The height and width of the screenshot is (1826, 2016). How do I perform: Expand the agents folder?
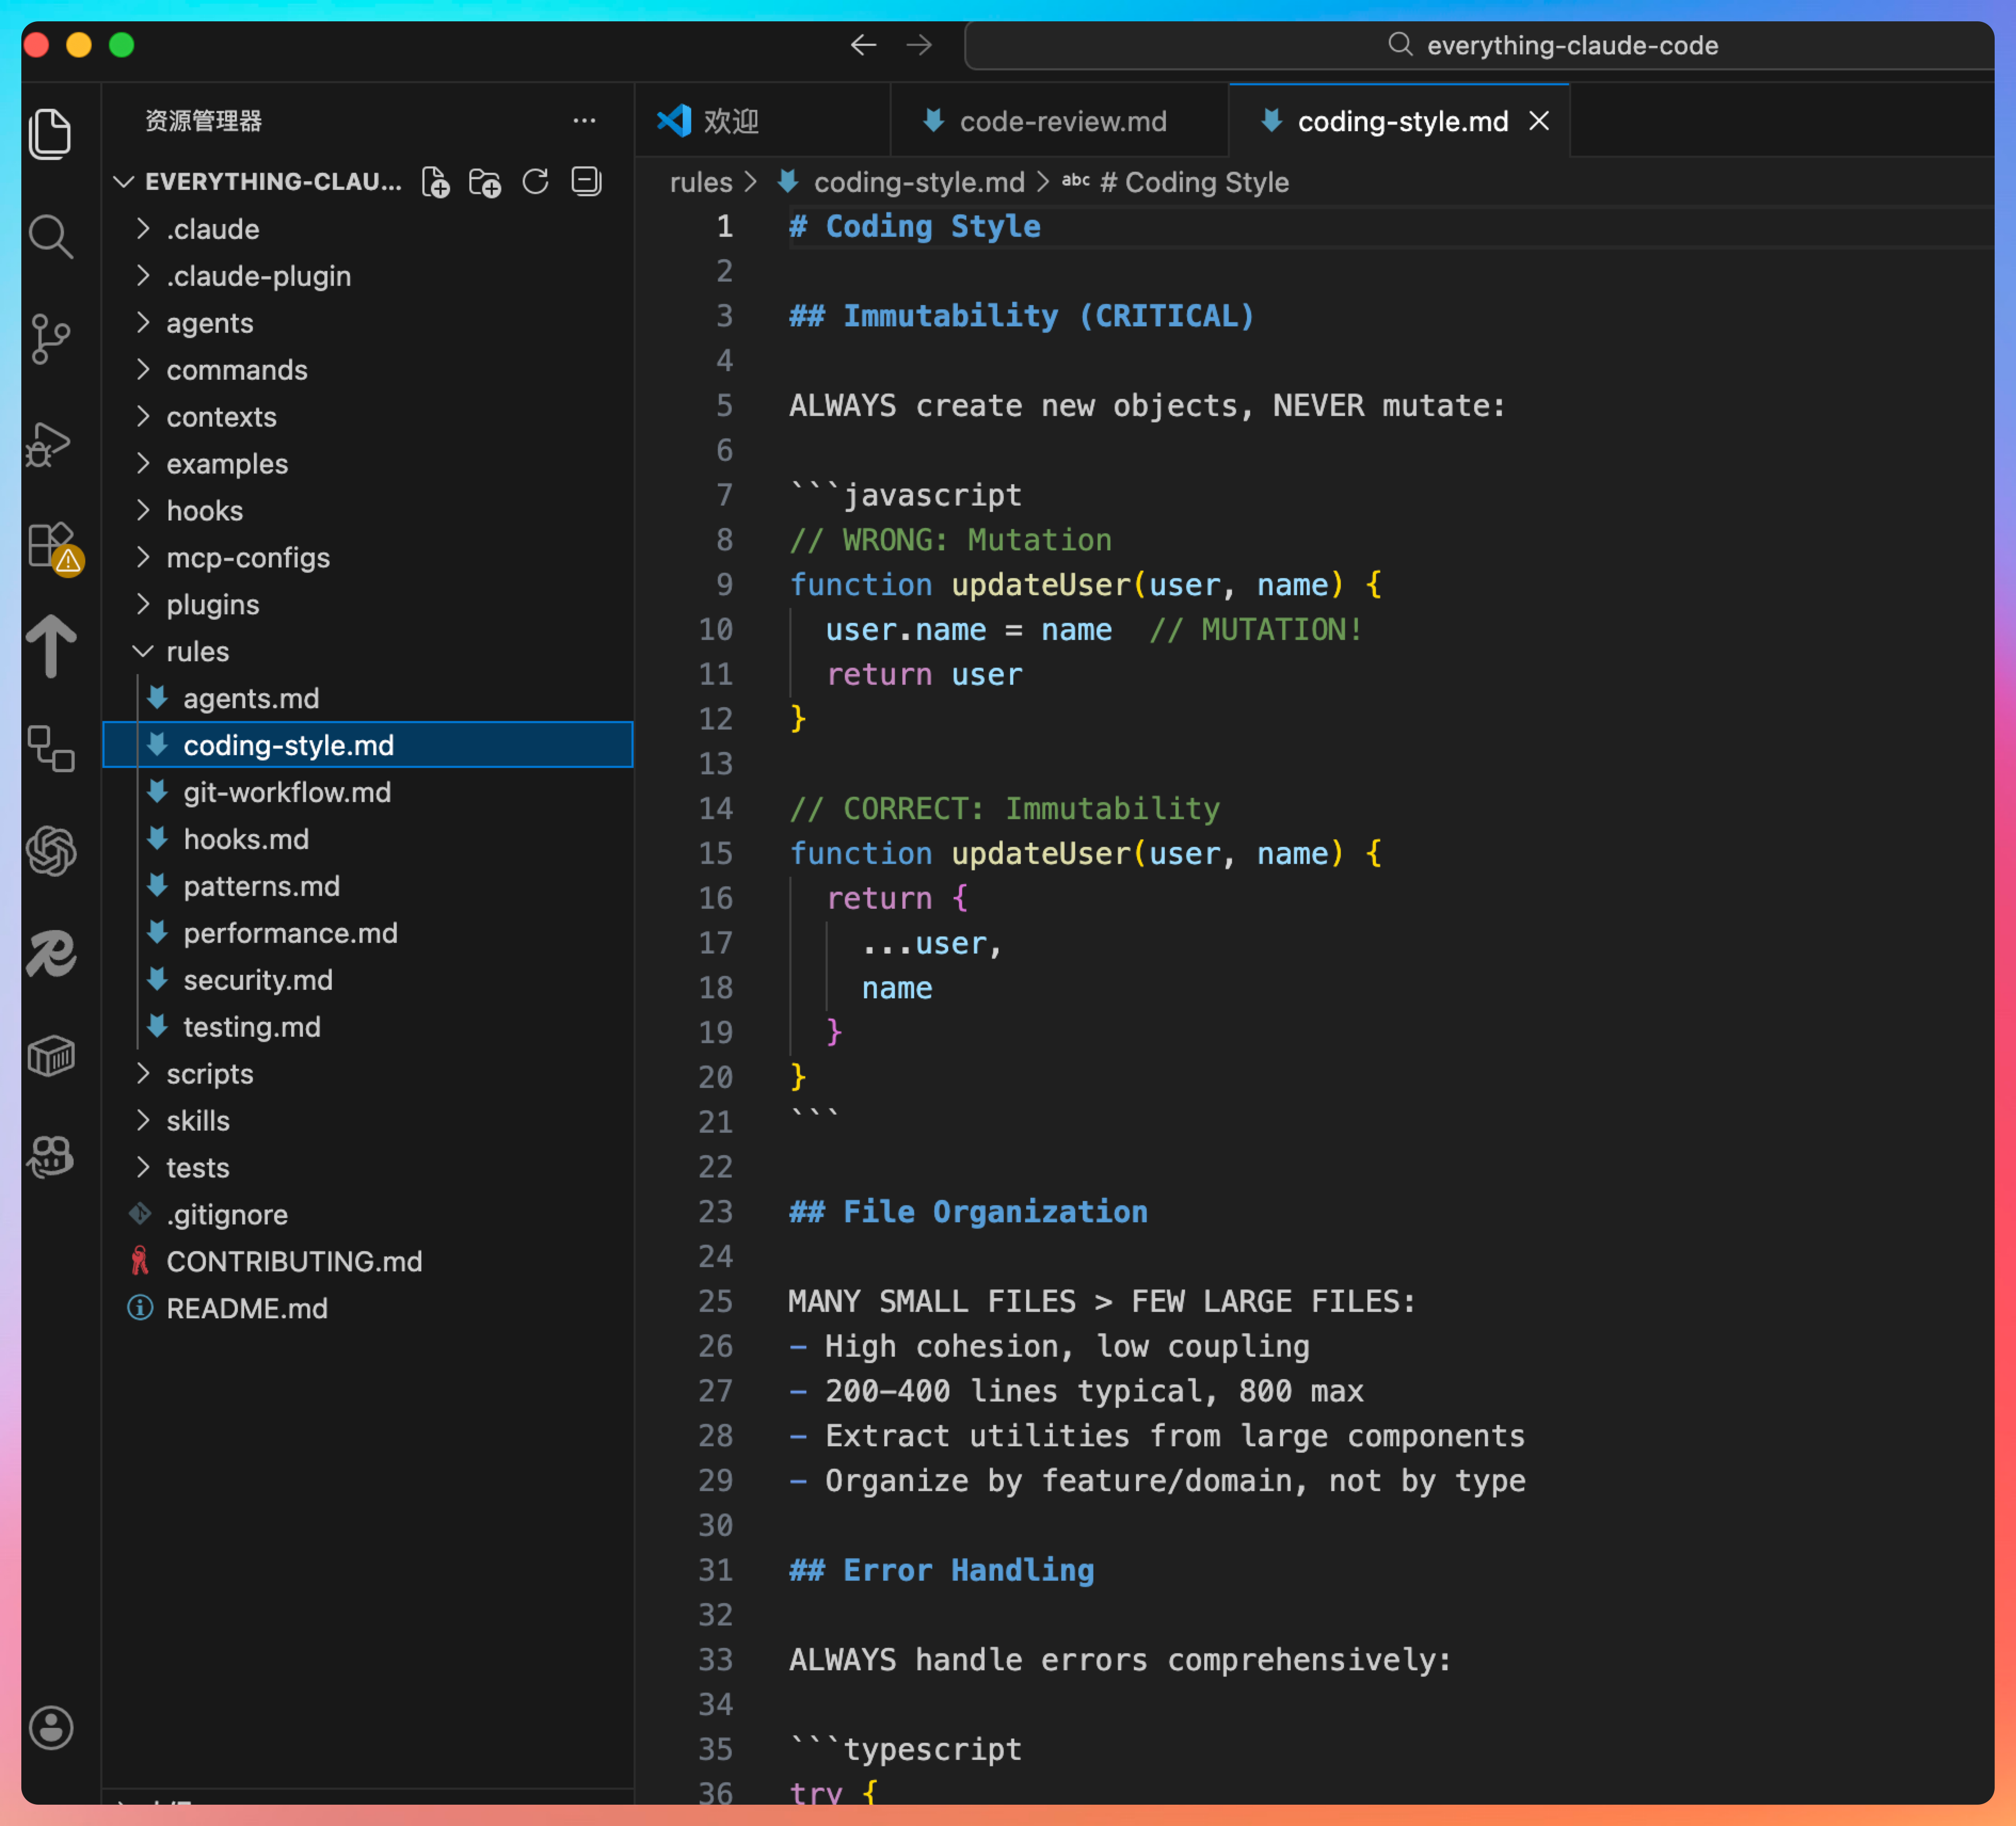[209, 323]
